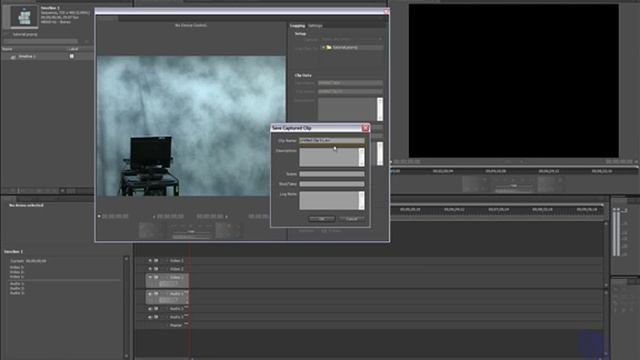
Task: Click the Timeline panel time ruler
Action: (497, 209)
